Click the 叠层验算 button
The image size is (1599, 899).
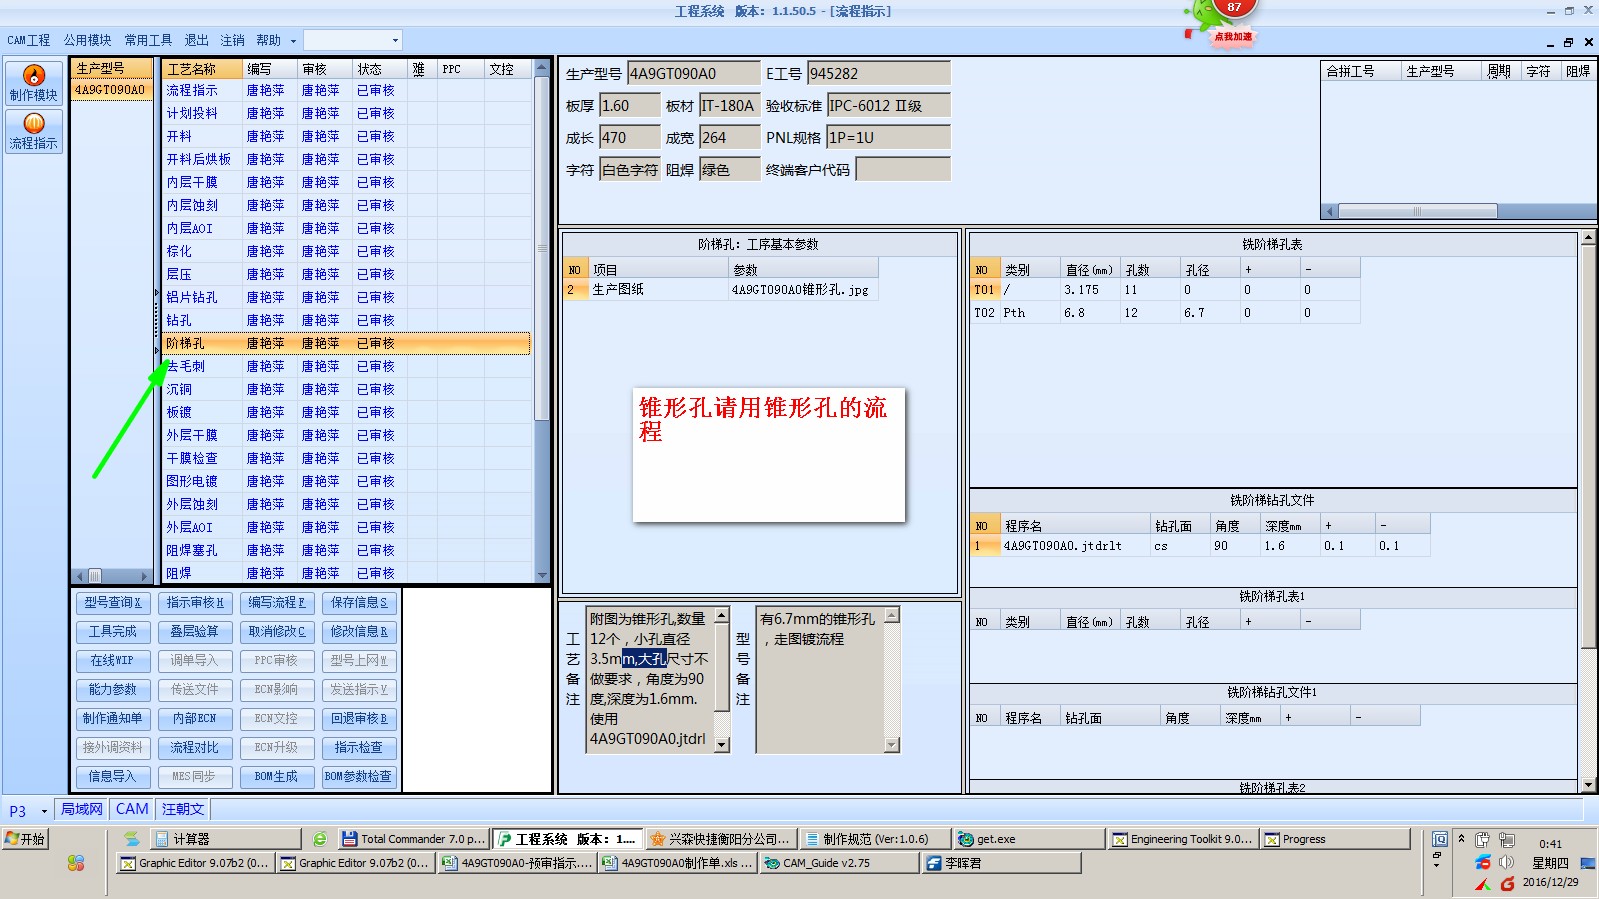(195, 632)
